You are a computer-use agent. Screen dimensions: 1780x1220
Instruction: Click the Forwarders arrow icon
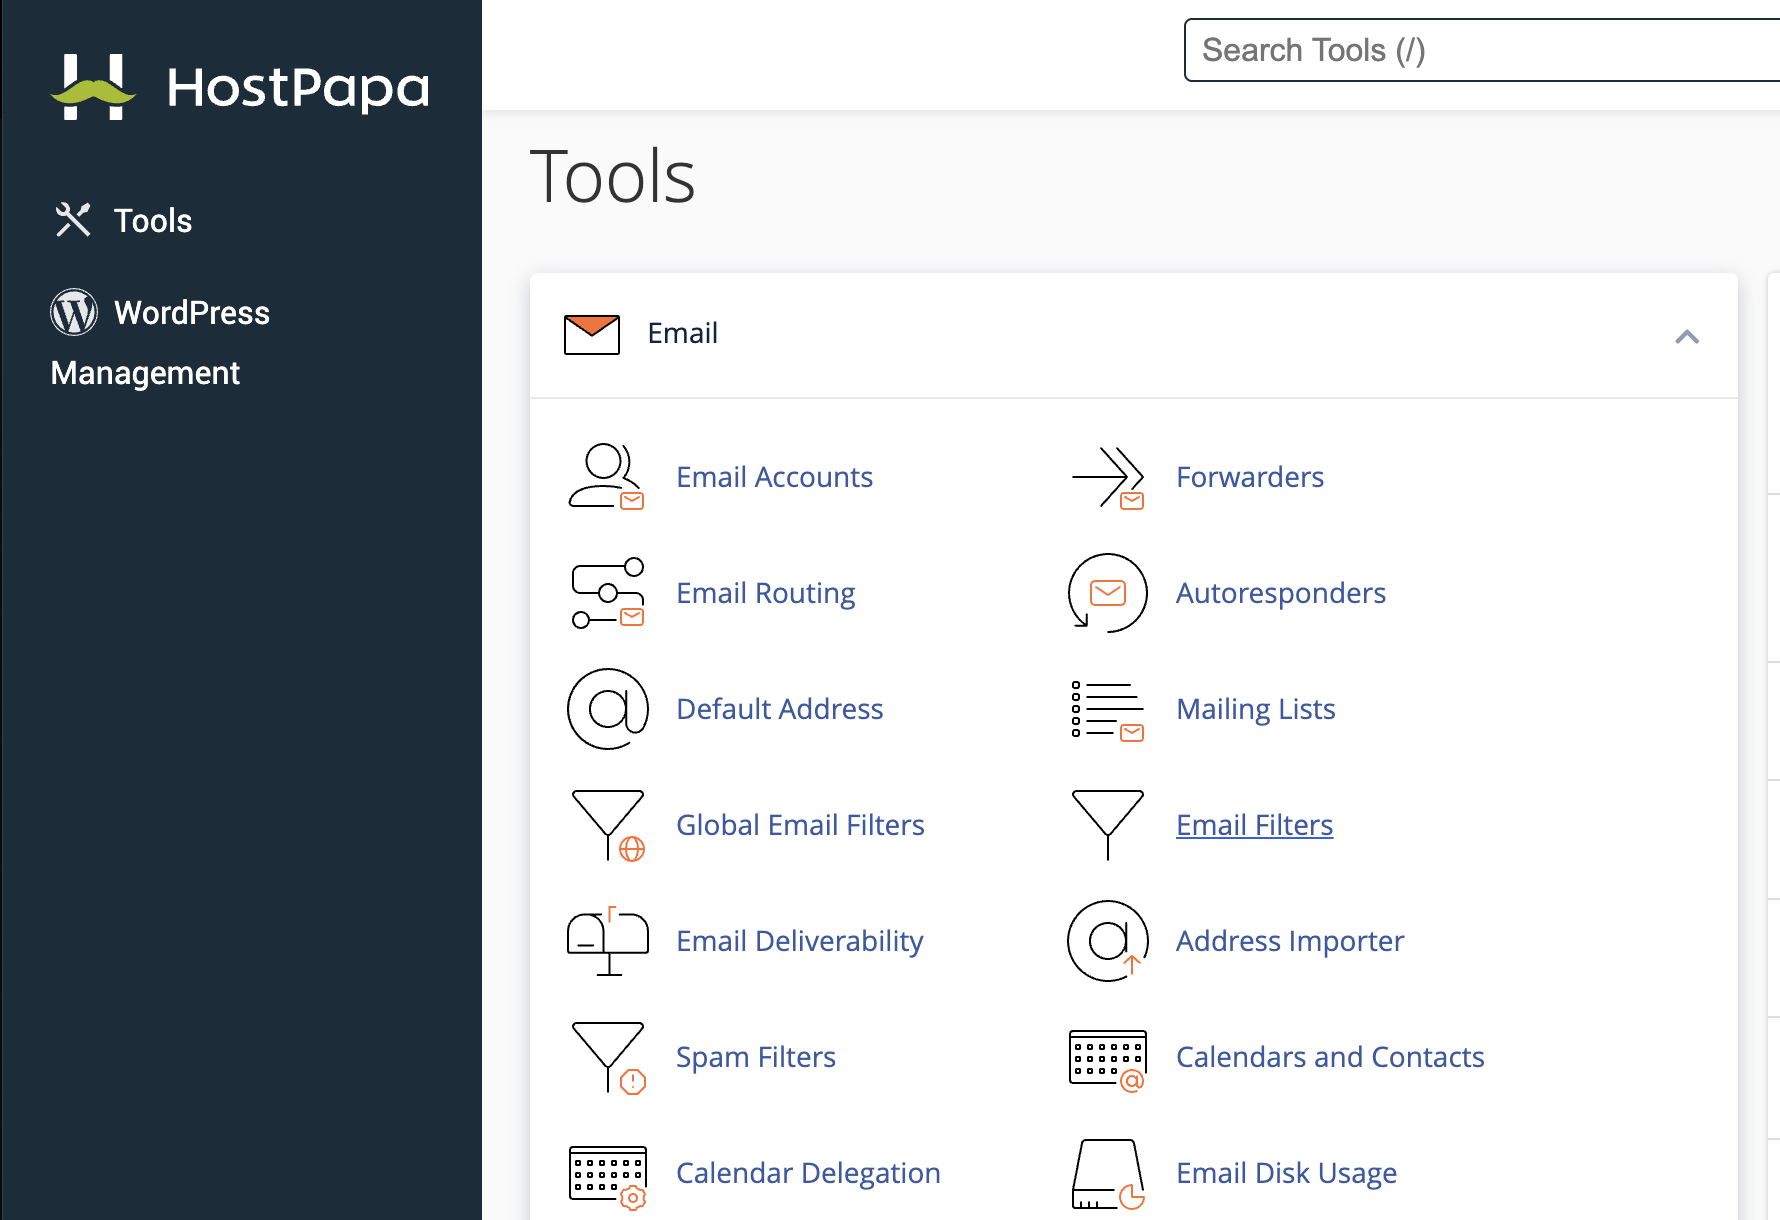(x=1107, y=477)
